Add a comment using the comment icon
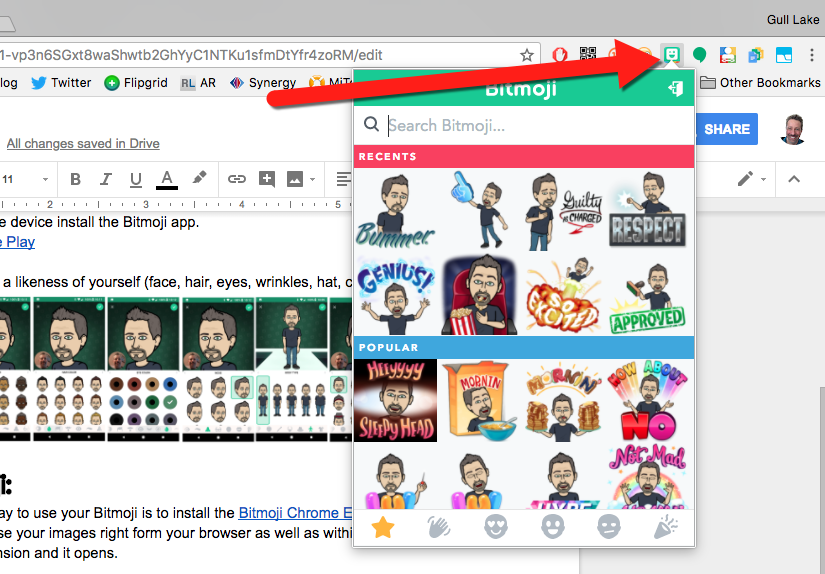The width and height of the screenshot is (825, 574). (x=267, y=179)
